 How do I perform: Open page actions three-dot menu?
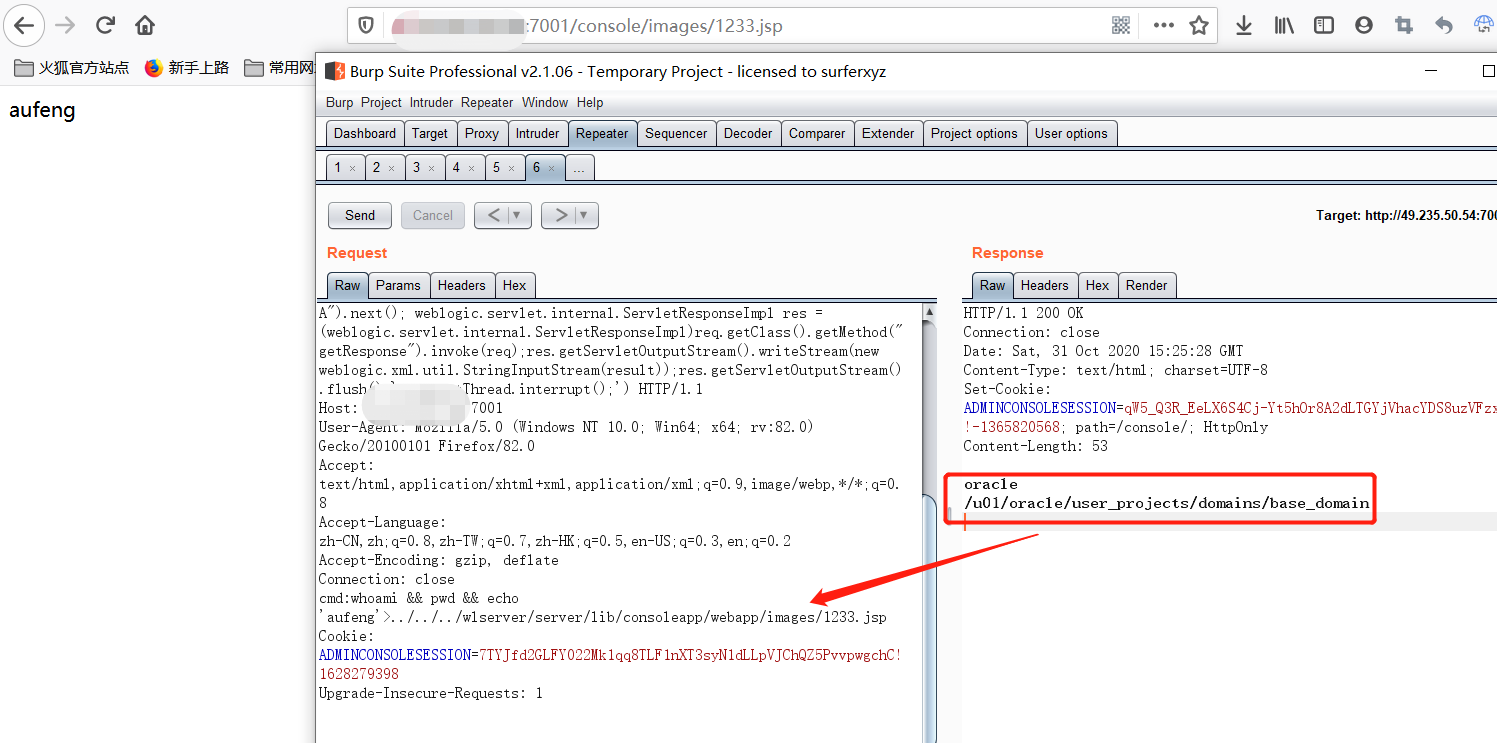click(1163, 26)
